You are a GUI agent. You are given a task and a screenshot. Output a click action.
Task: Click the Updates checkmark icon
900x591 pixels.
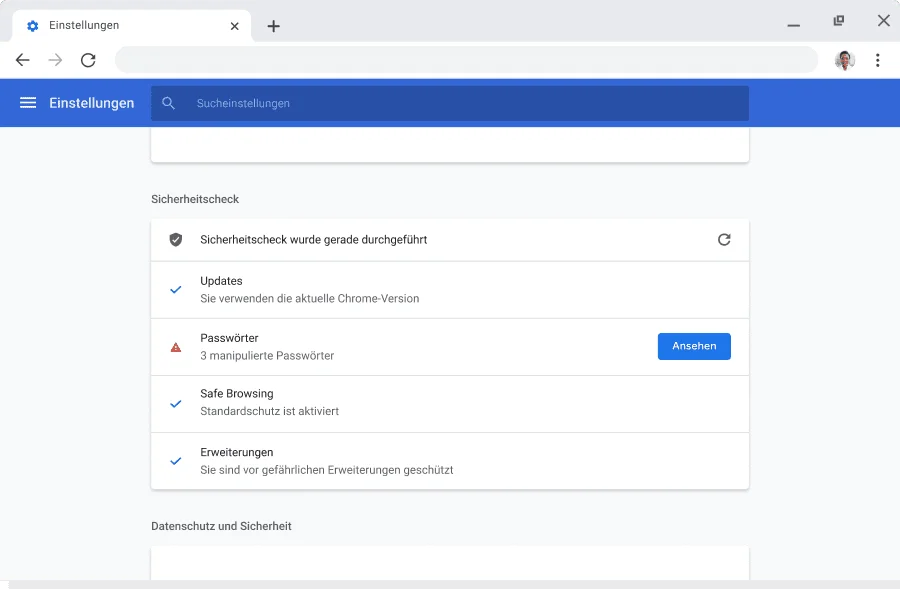pyautogui.click(x=176, y=290)
